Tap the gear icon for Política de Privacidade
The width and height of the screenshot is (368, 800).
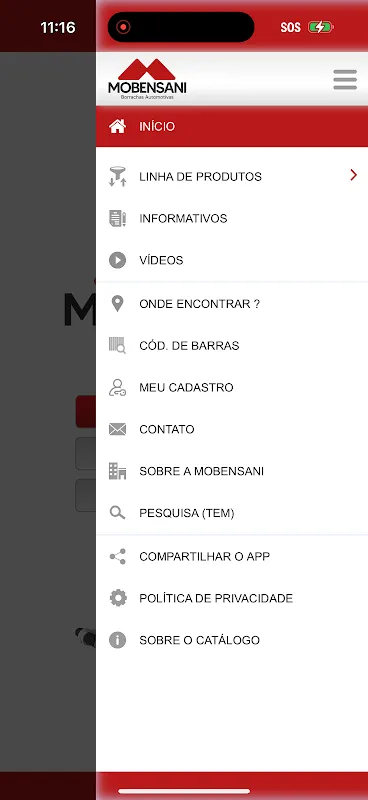118,598
